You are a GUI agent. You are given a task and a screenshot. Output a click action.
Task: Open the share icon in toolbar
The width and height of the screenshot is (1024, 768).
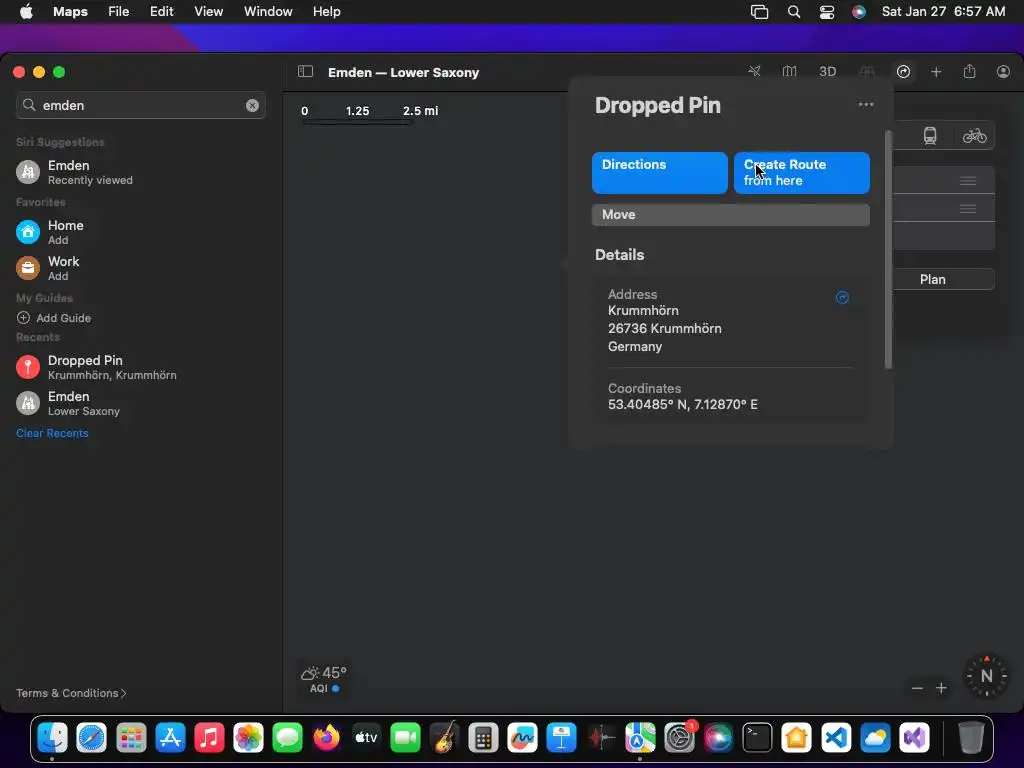(969, 71)
